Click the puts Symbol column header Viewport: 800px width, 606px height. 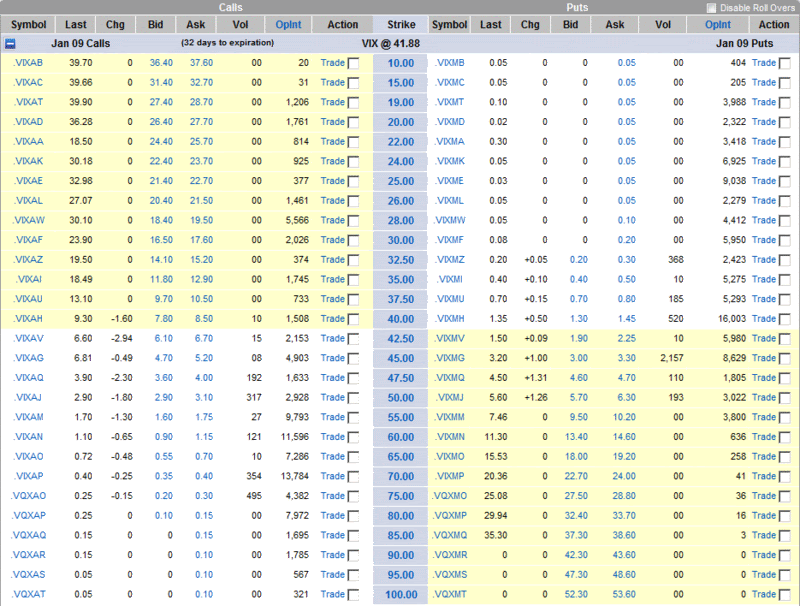click(449, 24)
